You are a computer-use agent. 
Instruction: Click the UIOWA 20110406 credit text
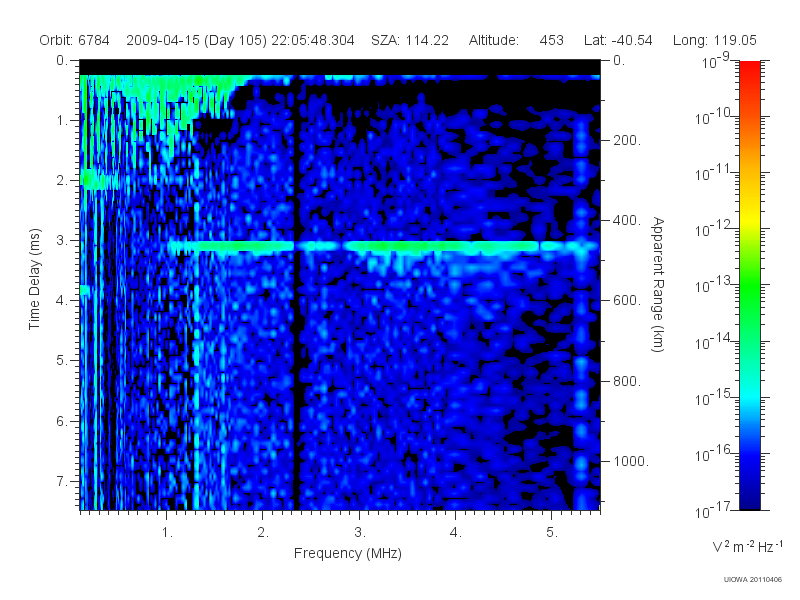click(753, 579)
